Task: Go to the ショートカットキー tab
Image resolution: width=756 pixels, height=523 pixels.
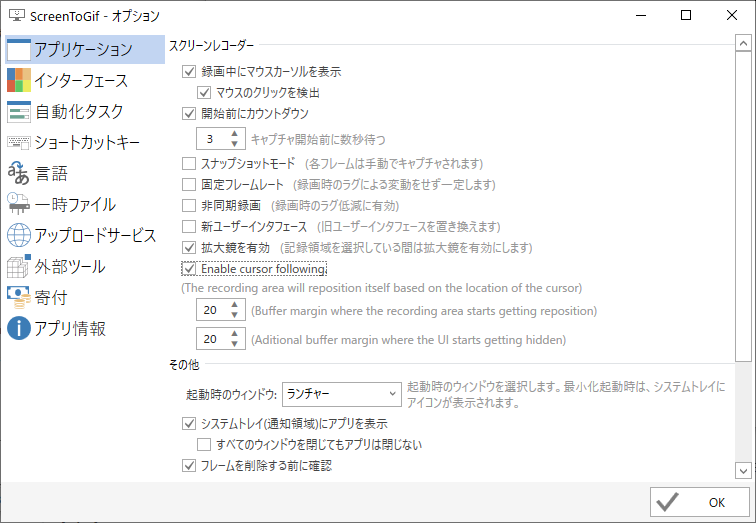Action: (x=85, y=143)
